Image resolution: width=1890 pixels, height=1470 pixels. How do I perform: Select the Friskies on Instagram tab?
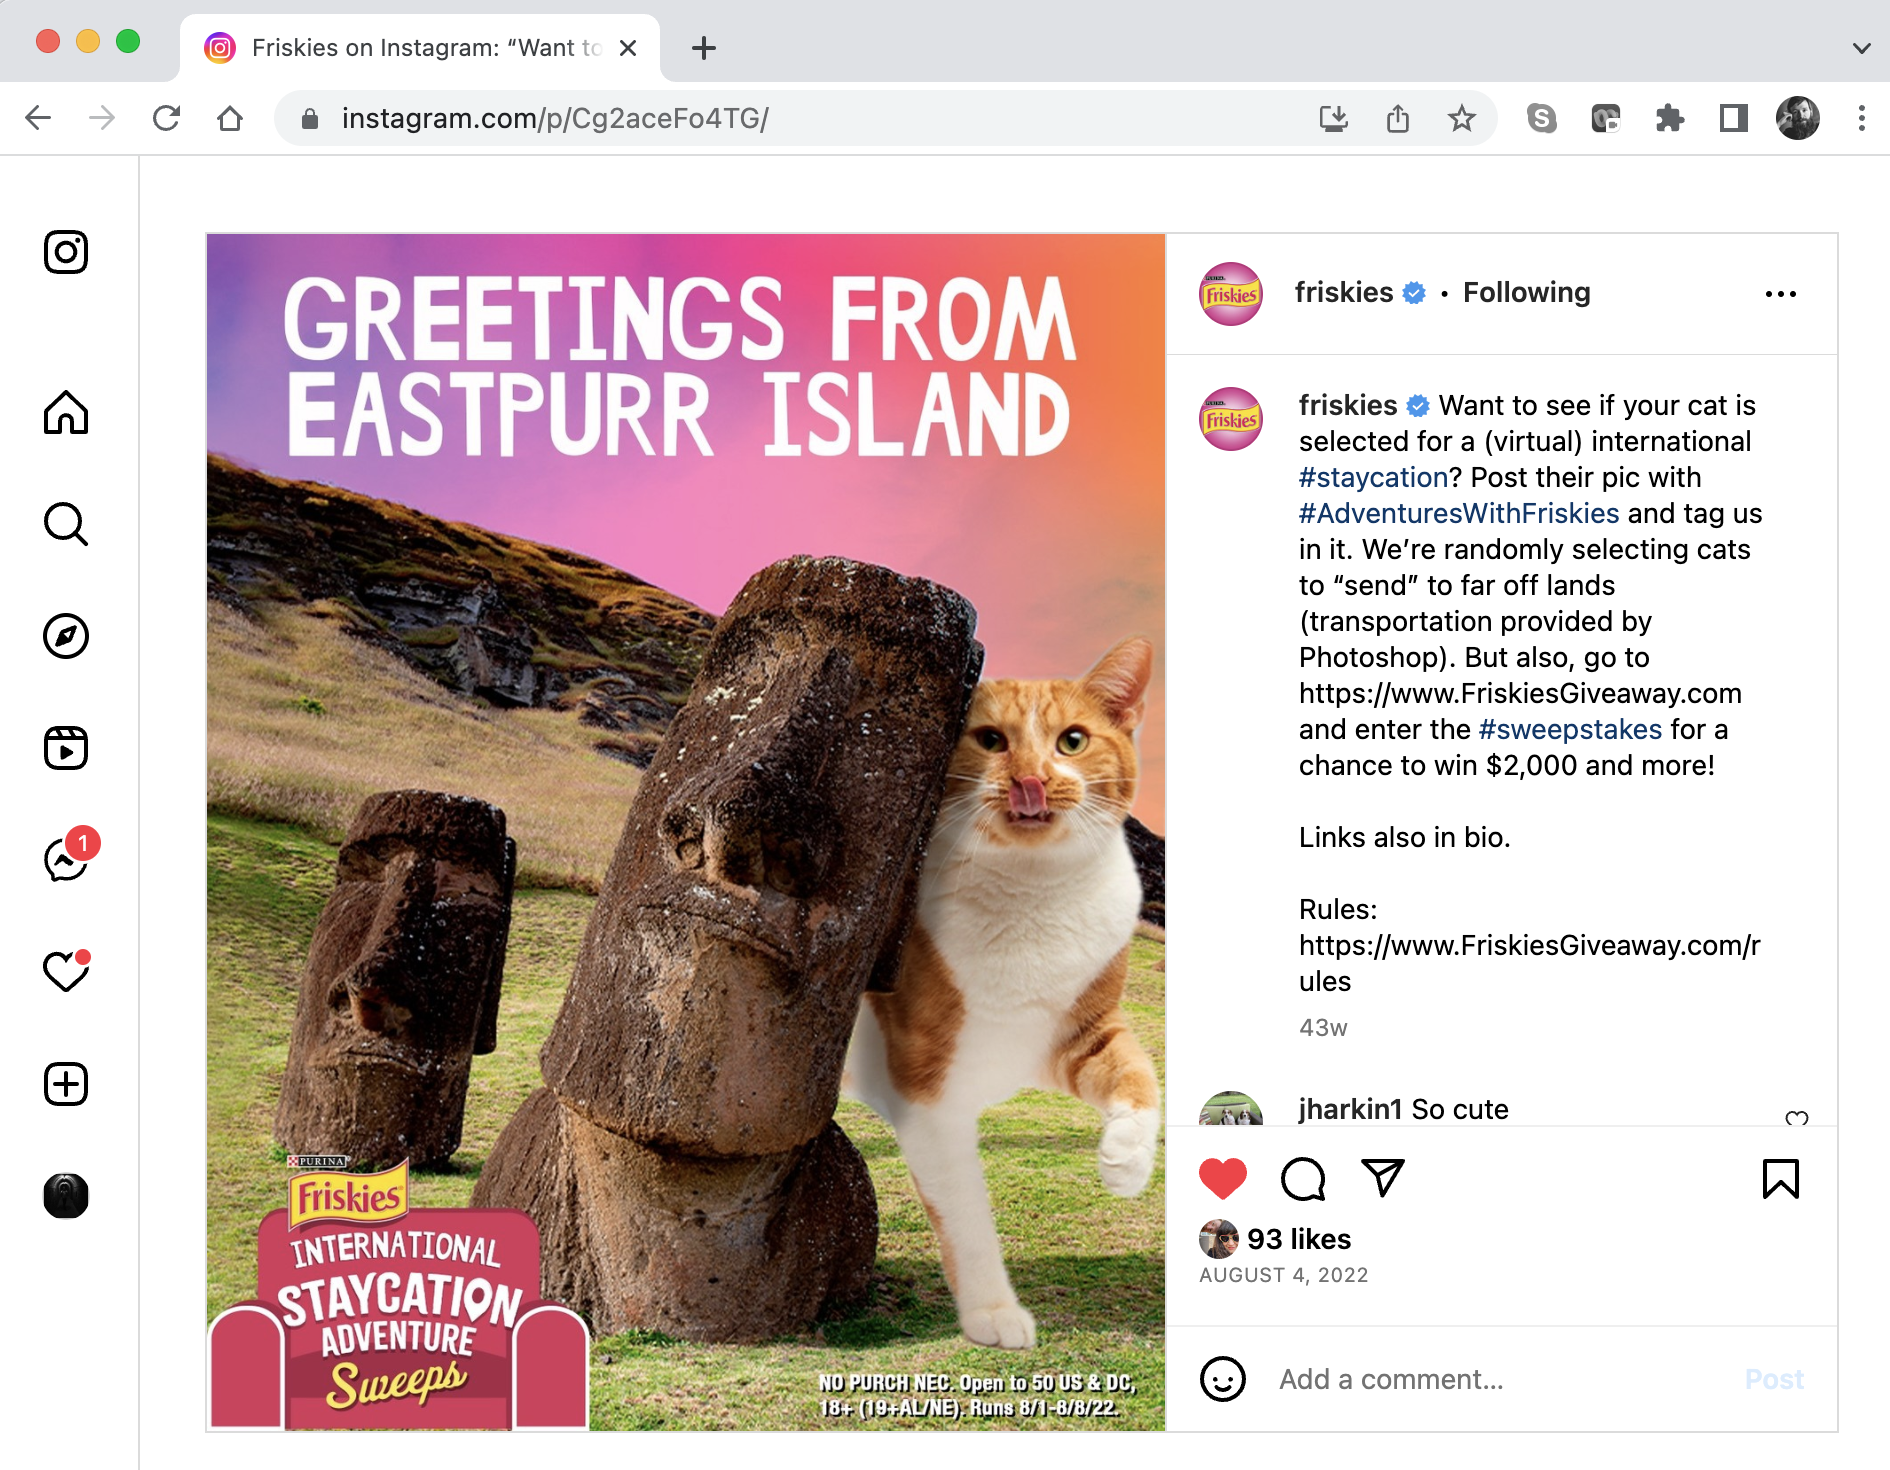click(x=420, y=48)
